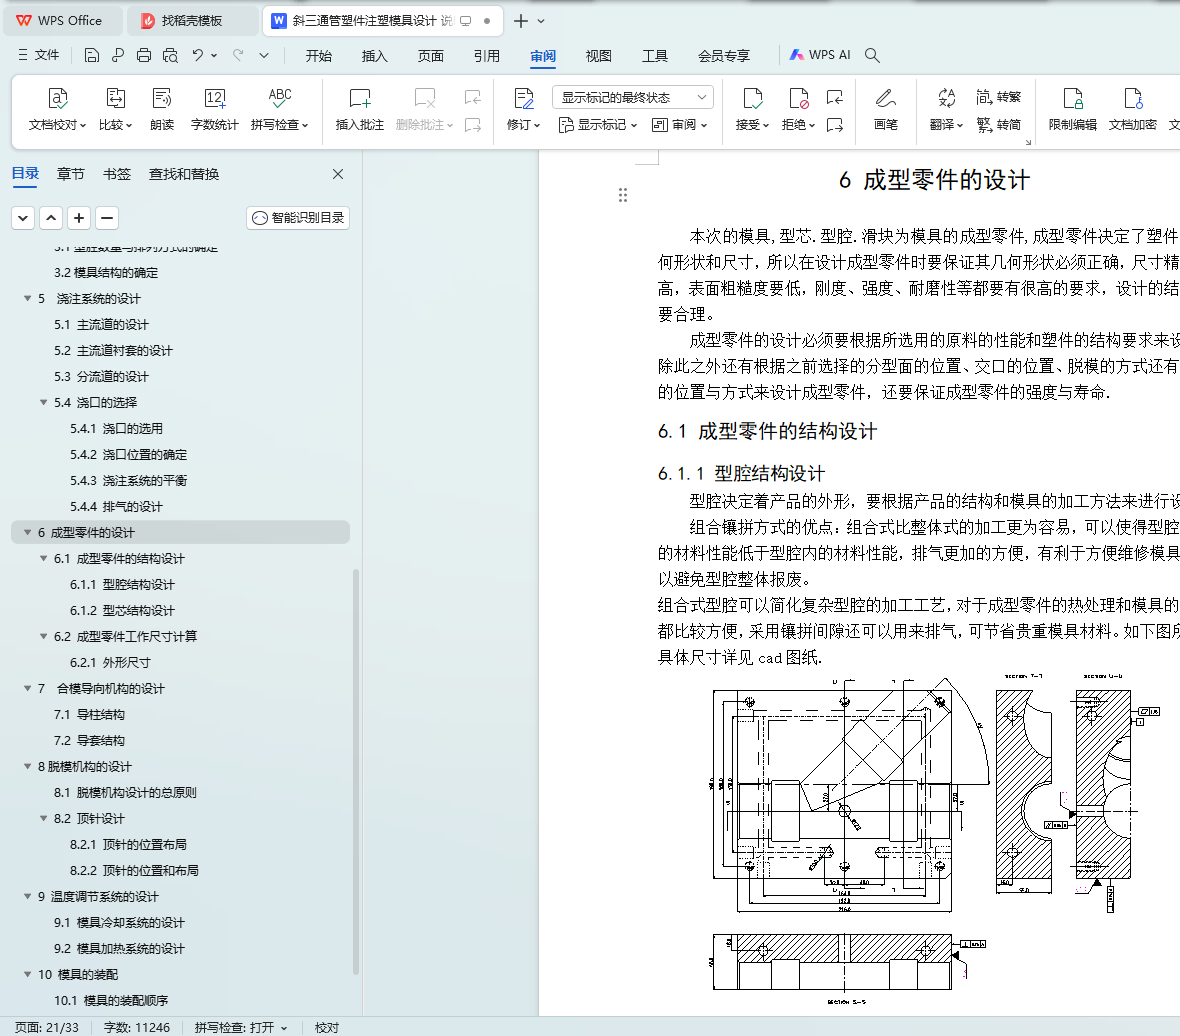Open the 审阅 pane dropdown in ribbon
Image resolution: width=1180 pixels, height=1036 pixels.
[679, 125]
